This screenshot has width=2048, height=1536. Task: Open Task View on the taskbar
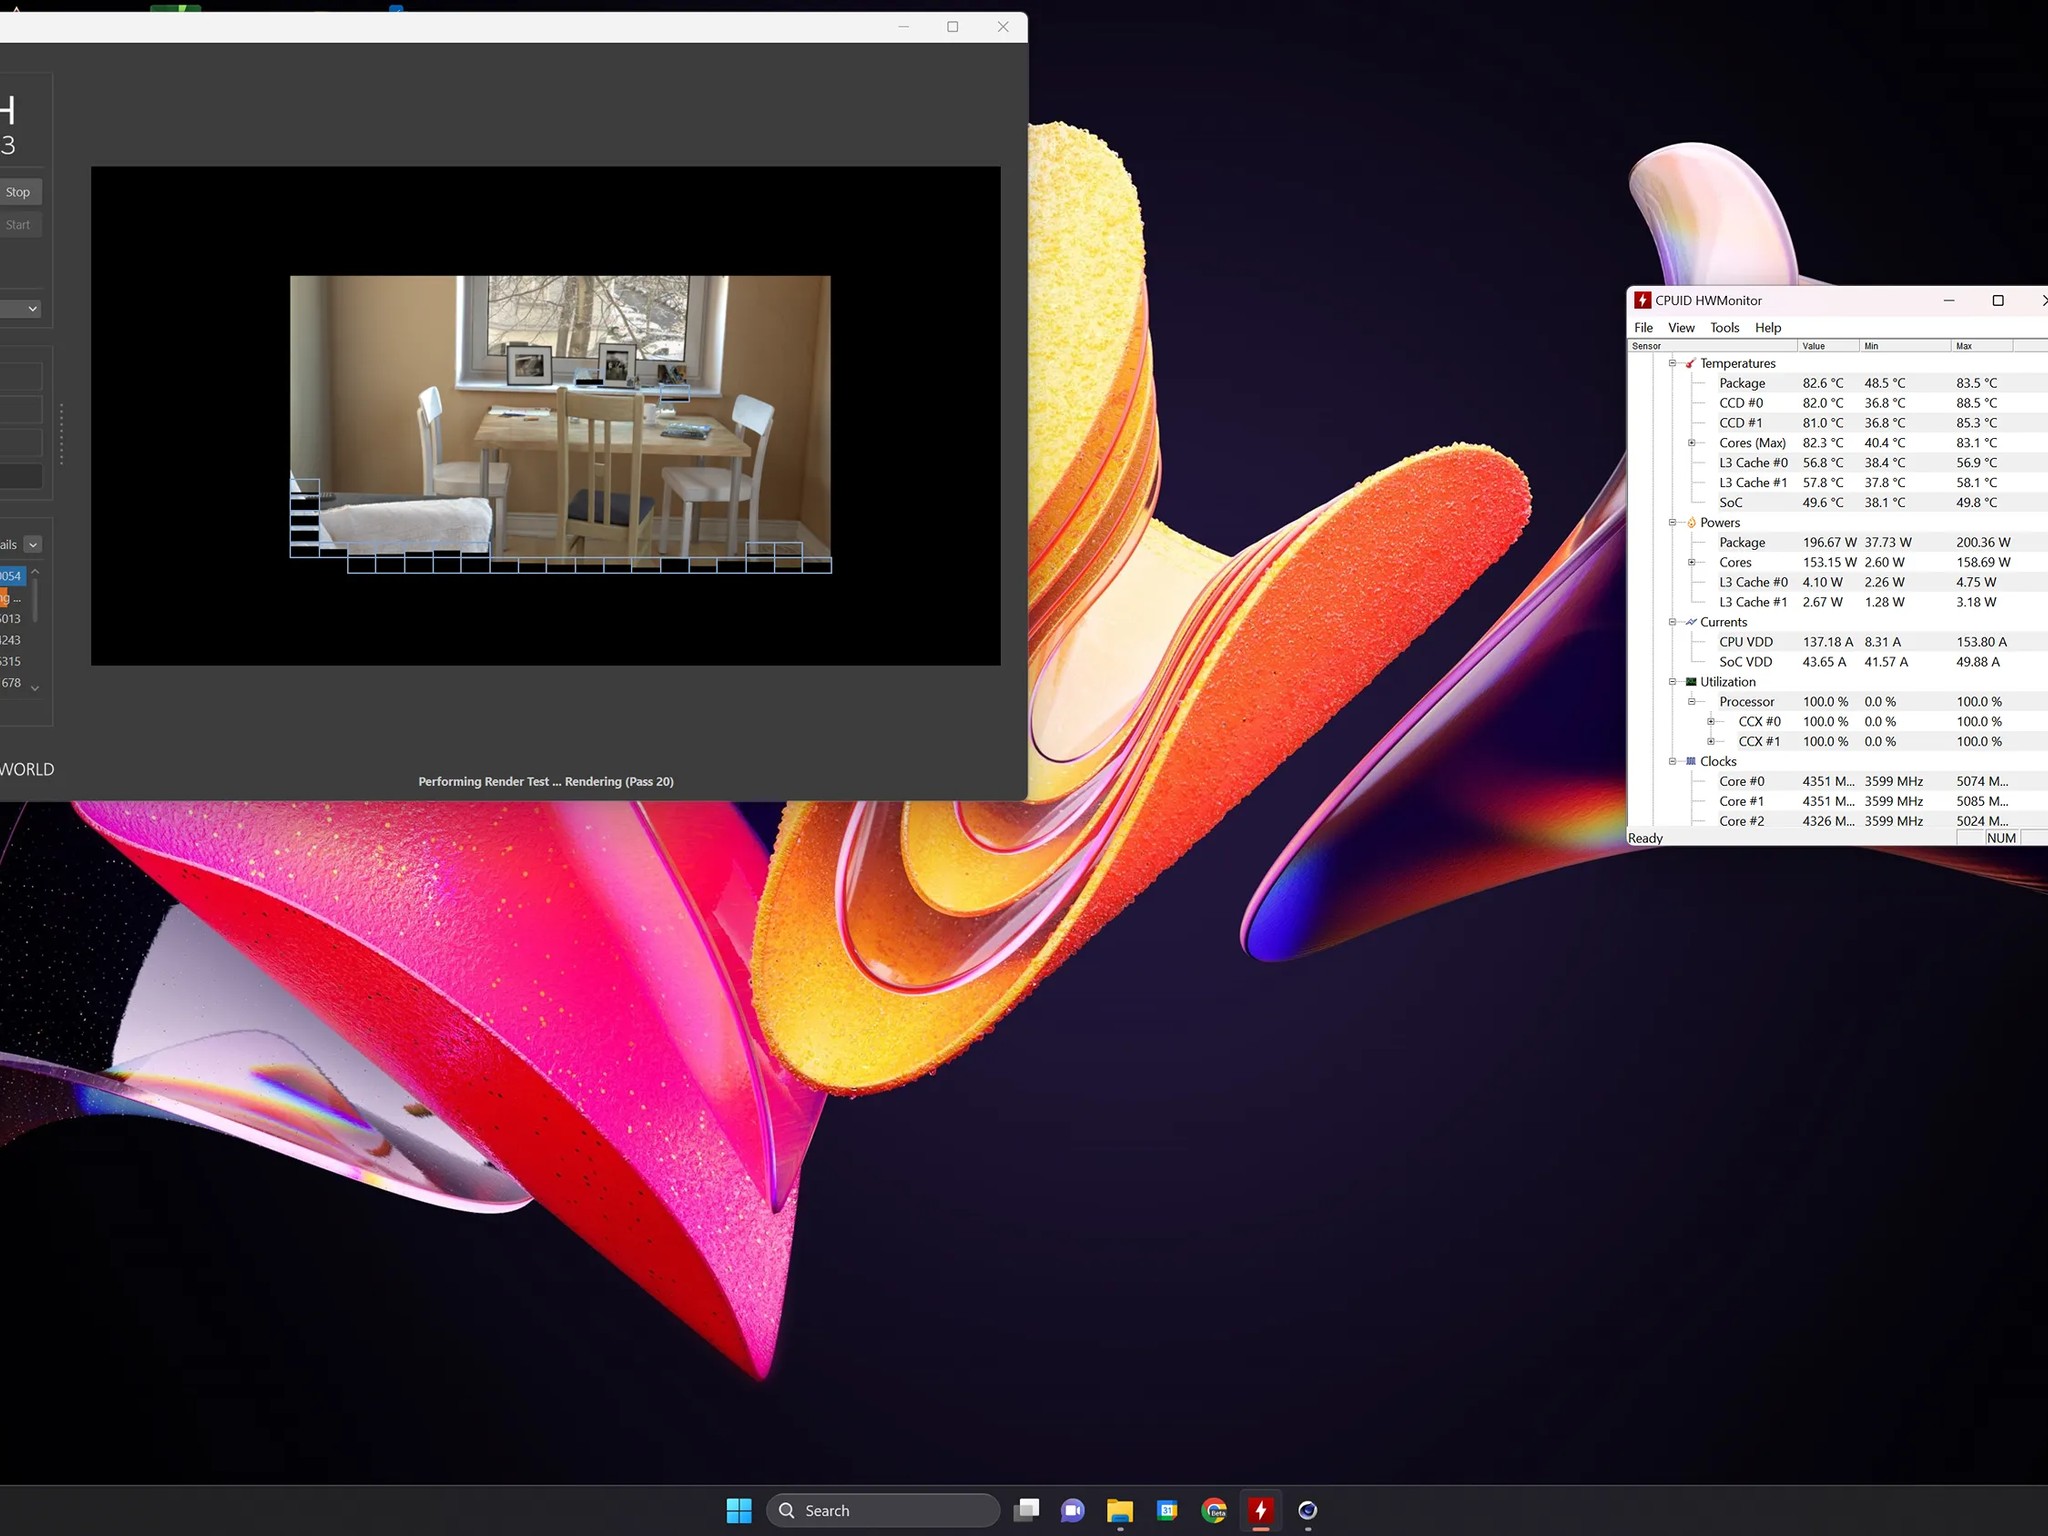(1027, 1510)
